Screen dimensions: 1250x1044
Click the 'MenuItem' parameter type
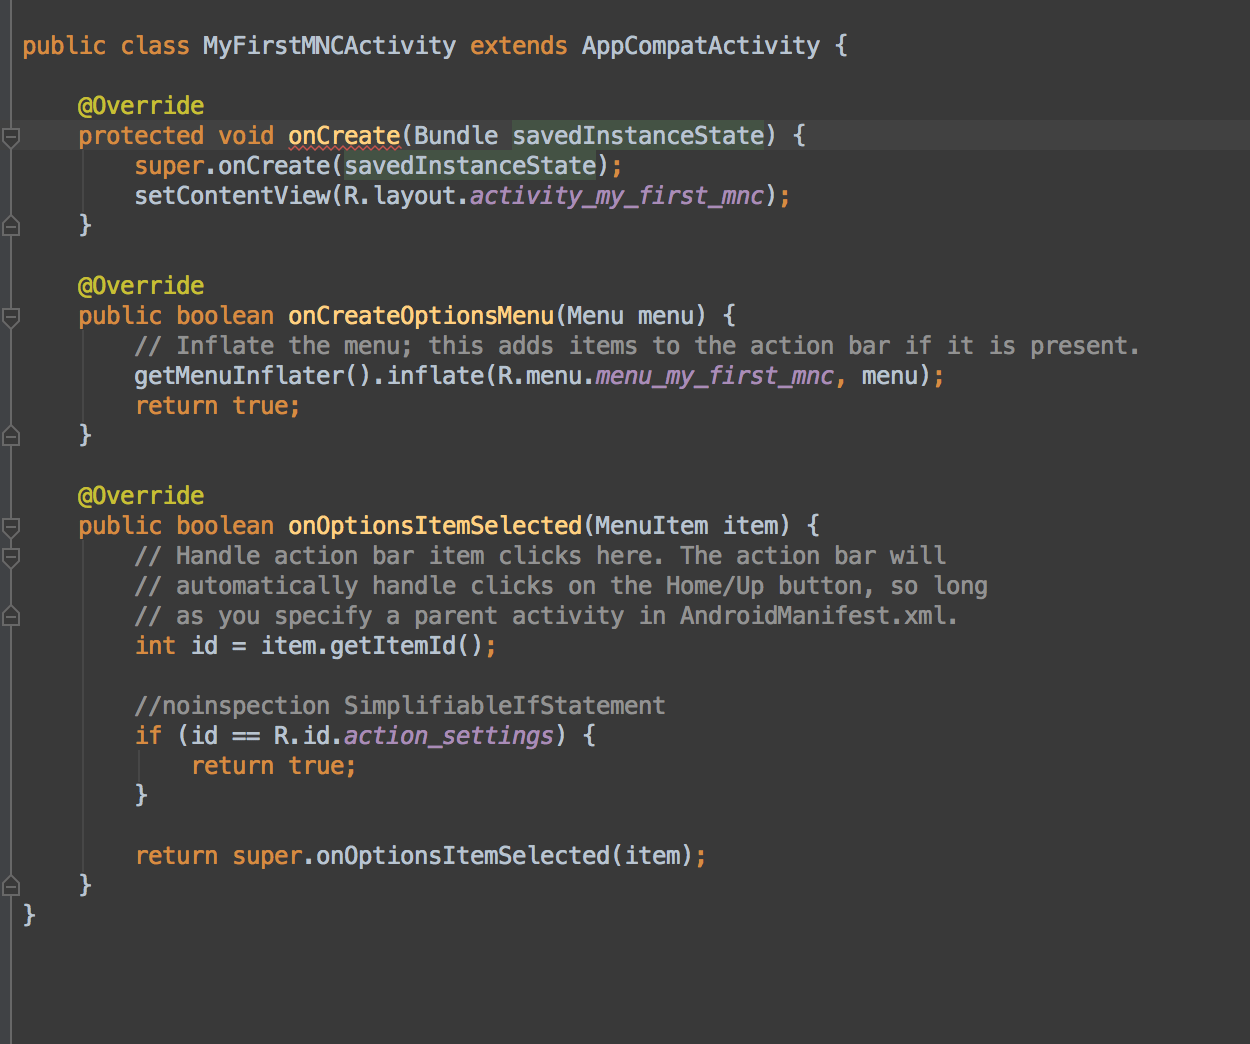click(652, 526)
